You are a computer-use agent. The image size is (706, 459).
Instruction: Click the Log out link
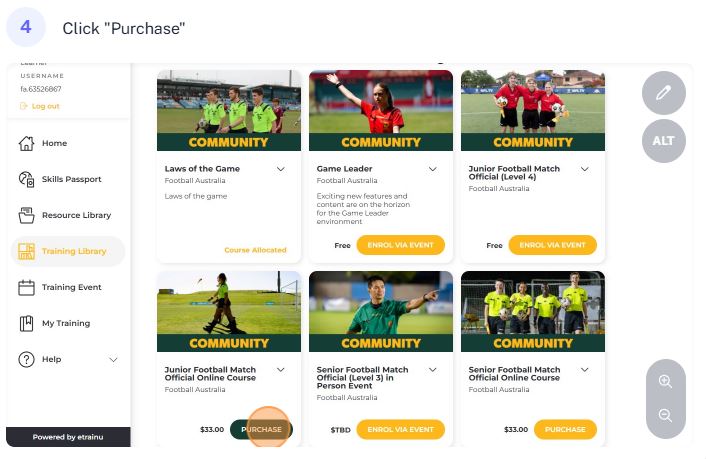click(x=45, y=106)
